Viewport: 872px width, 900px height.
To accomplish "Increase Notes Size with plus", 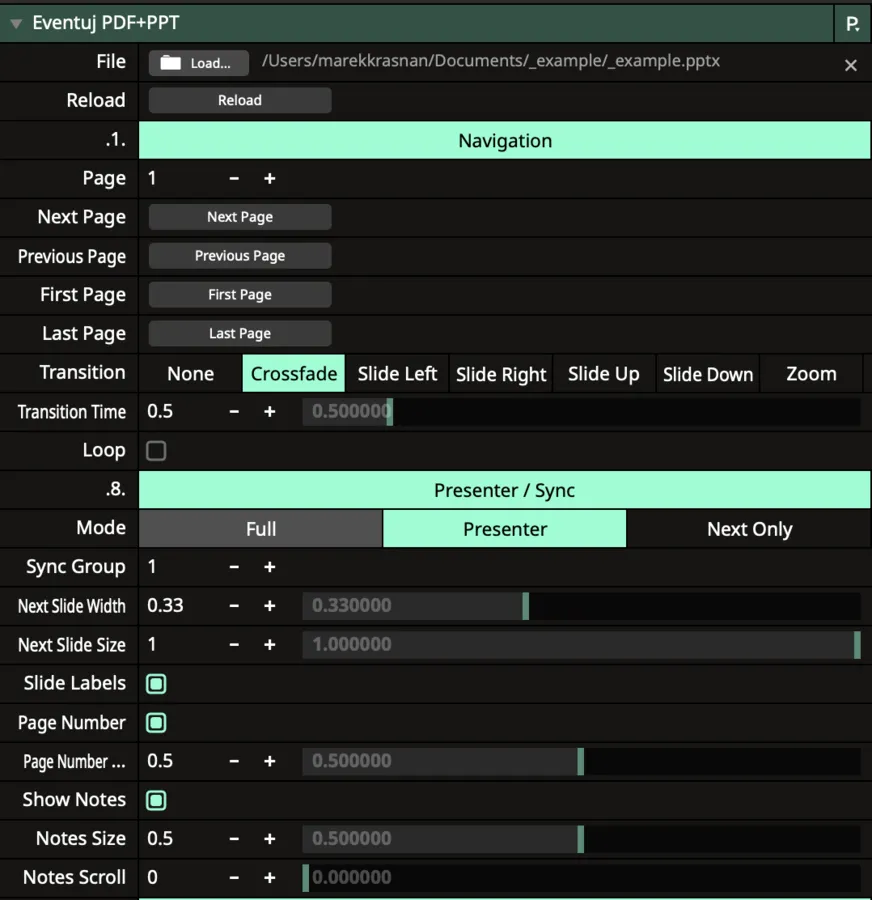I will tap(270, 839).
